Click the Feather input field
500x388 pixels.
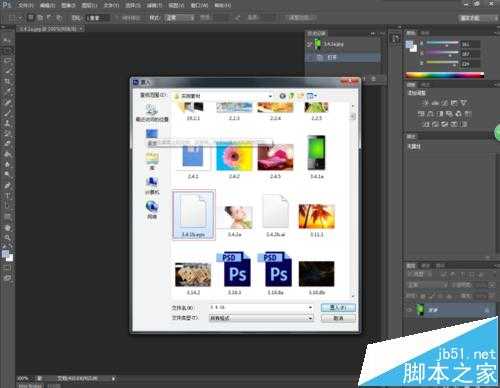(97, 18)
